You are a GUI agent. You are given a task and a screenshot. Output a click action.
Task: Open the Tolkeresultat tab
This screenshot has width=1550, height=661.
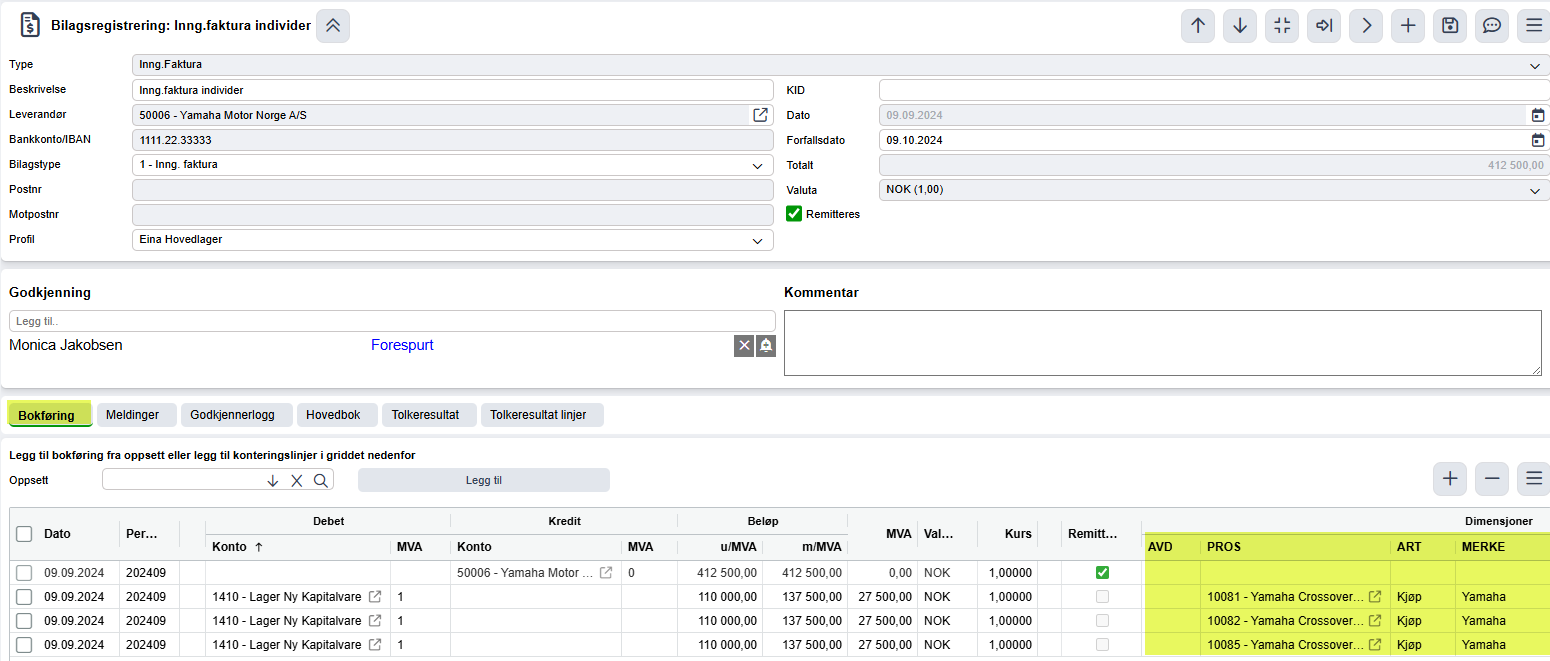pos(429,415)
